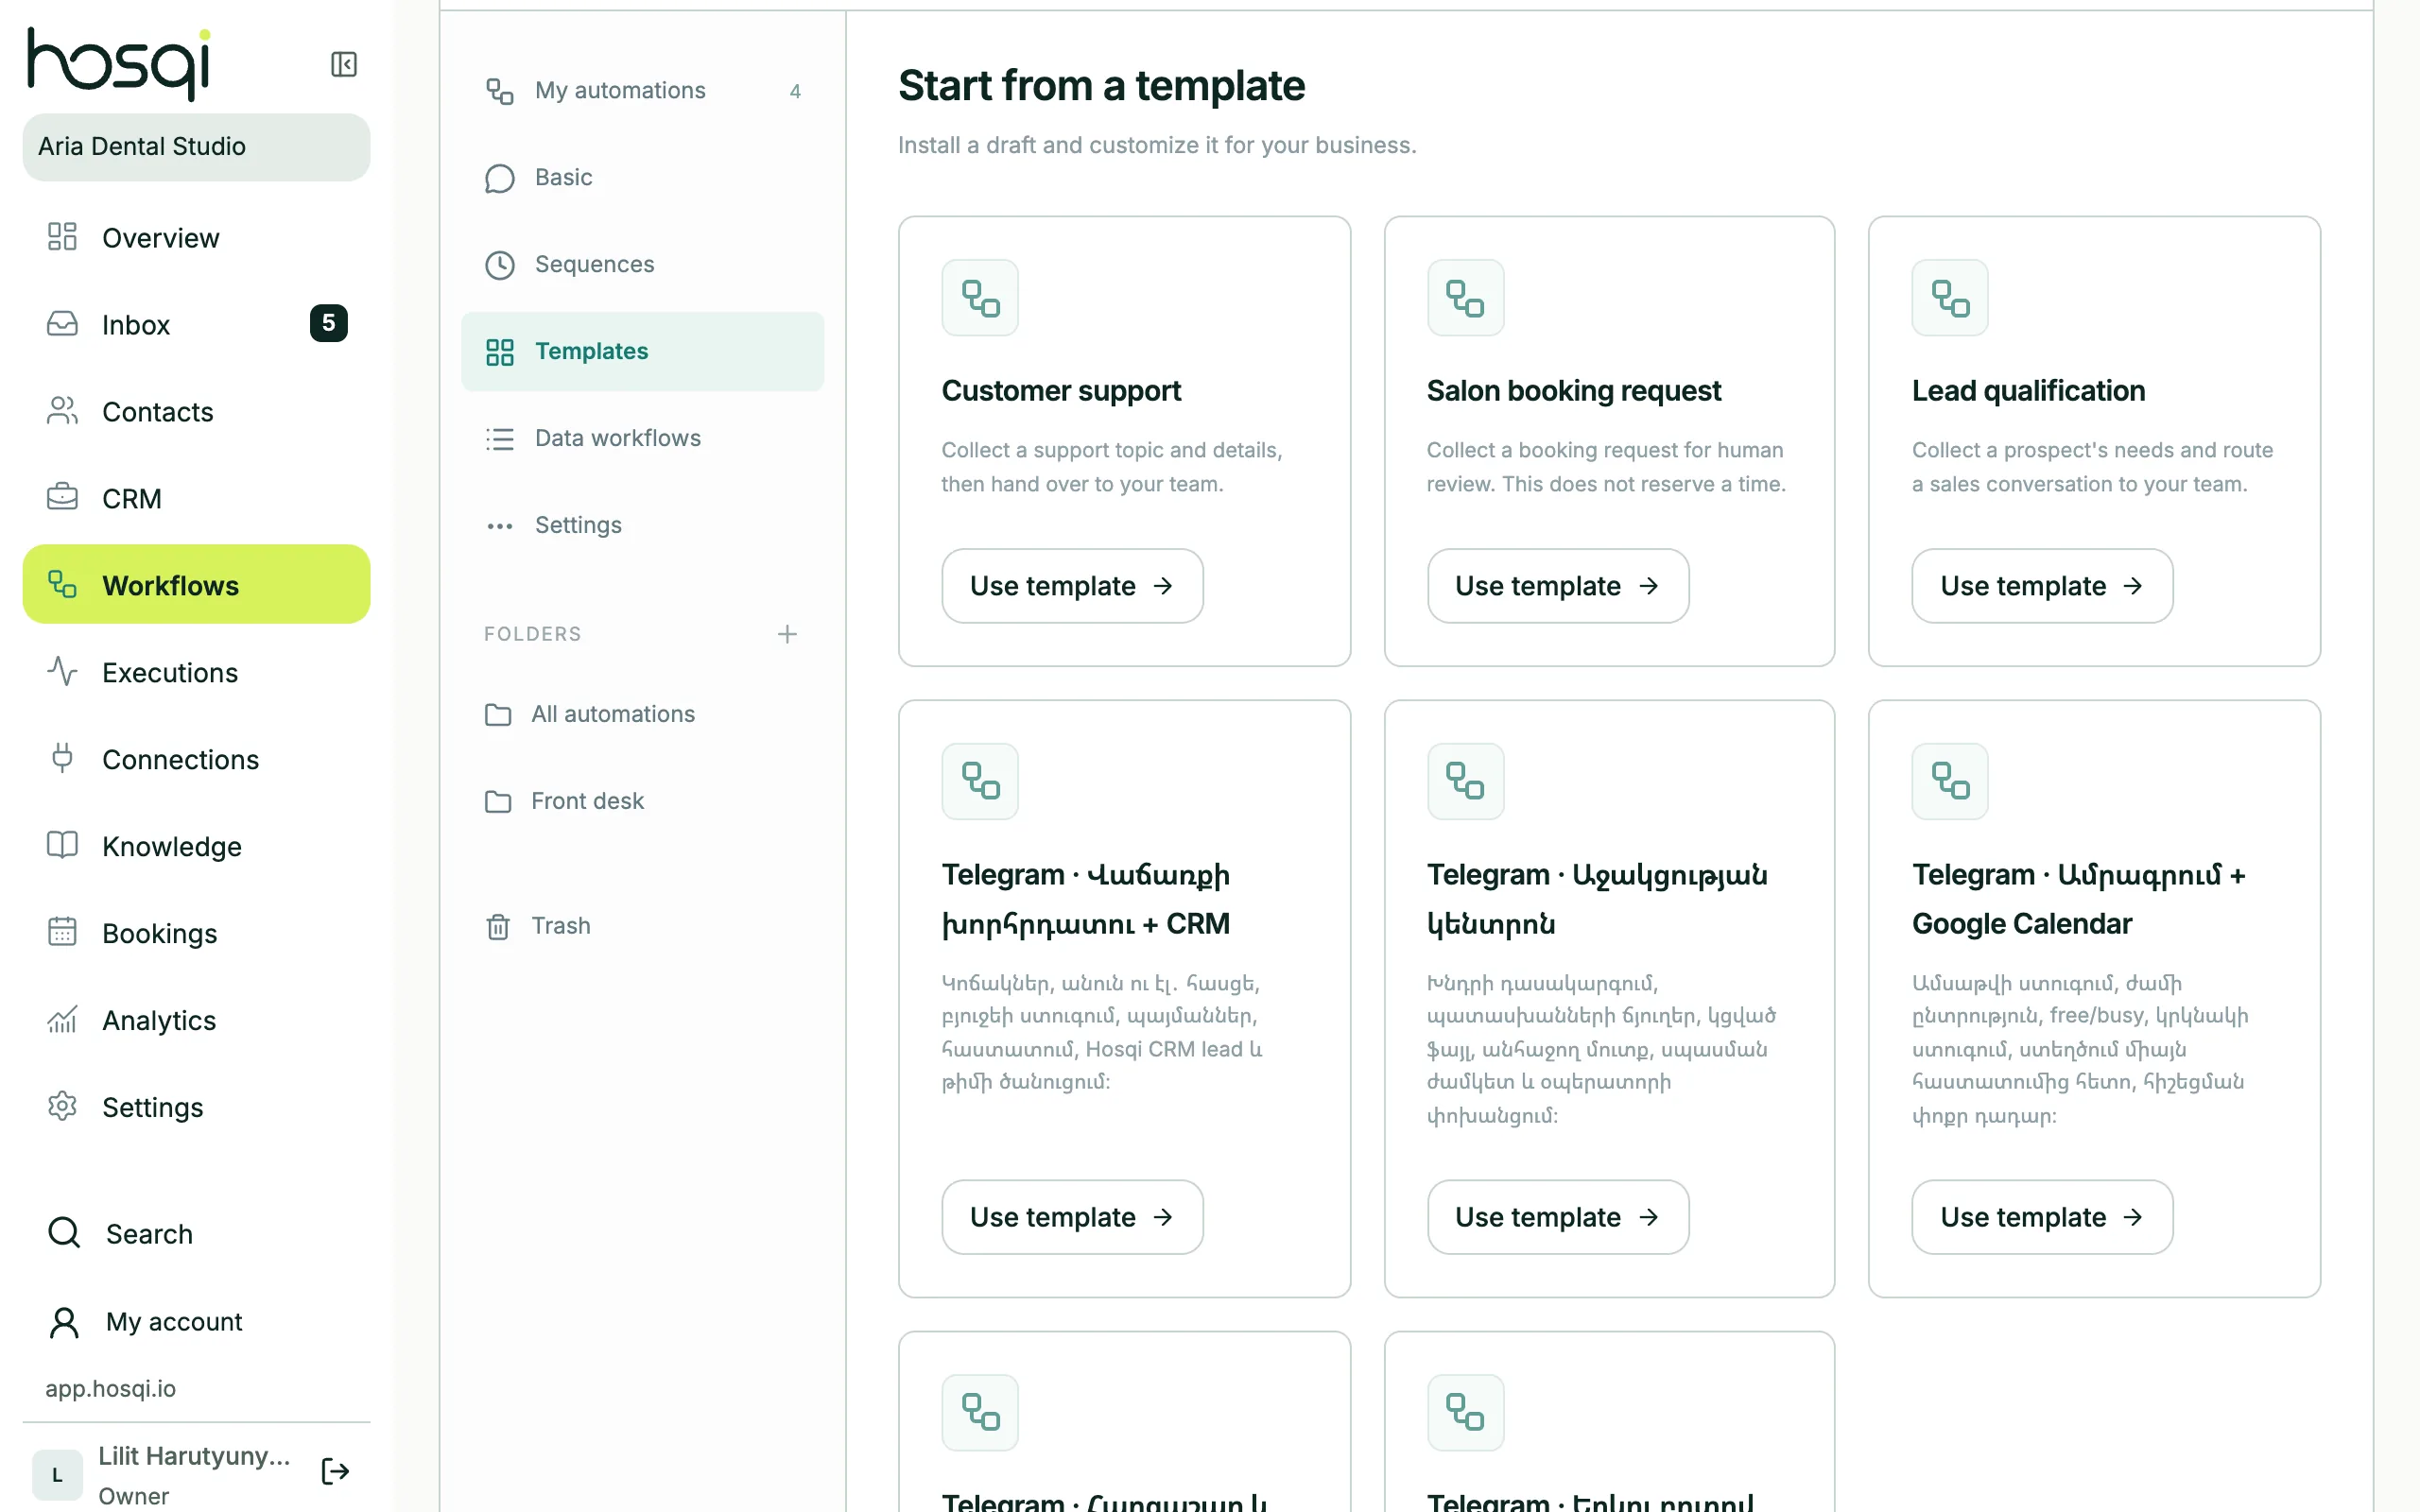Open the Executions page
The height and width of the screenshot is (1512, 2420).
coord(196,672)
